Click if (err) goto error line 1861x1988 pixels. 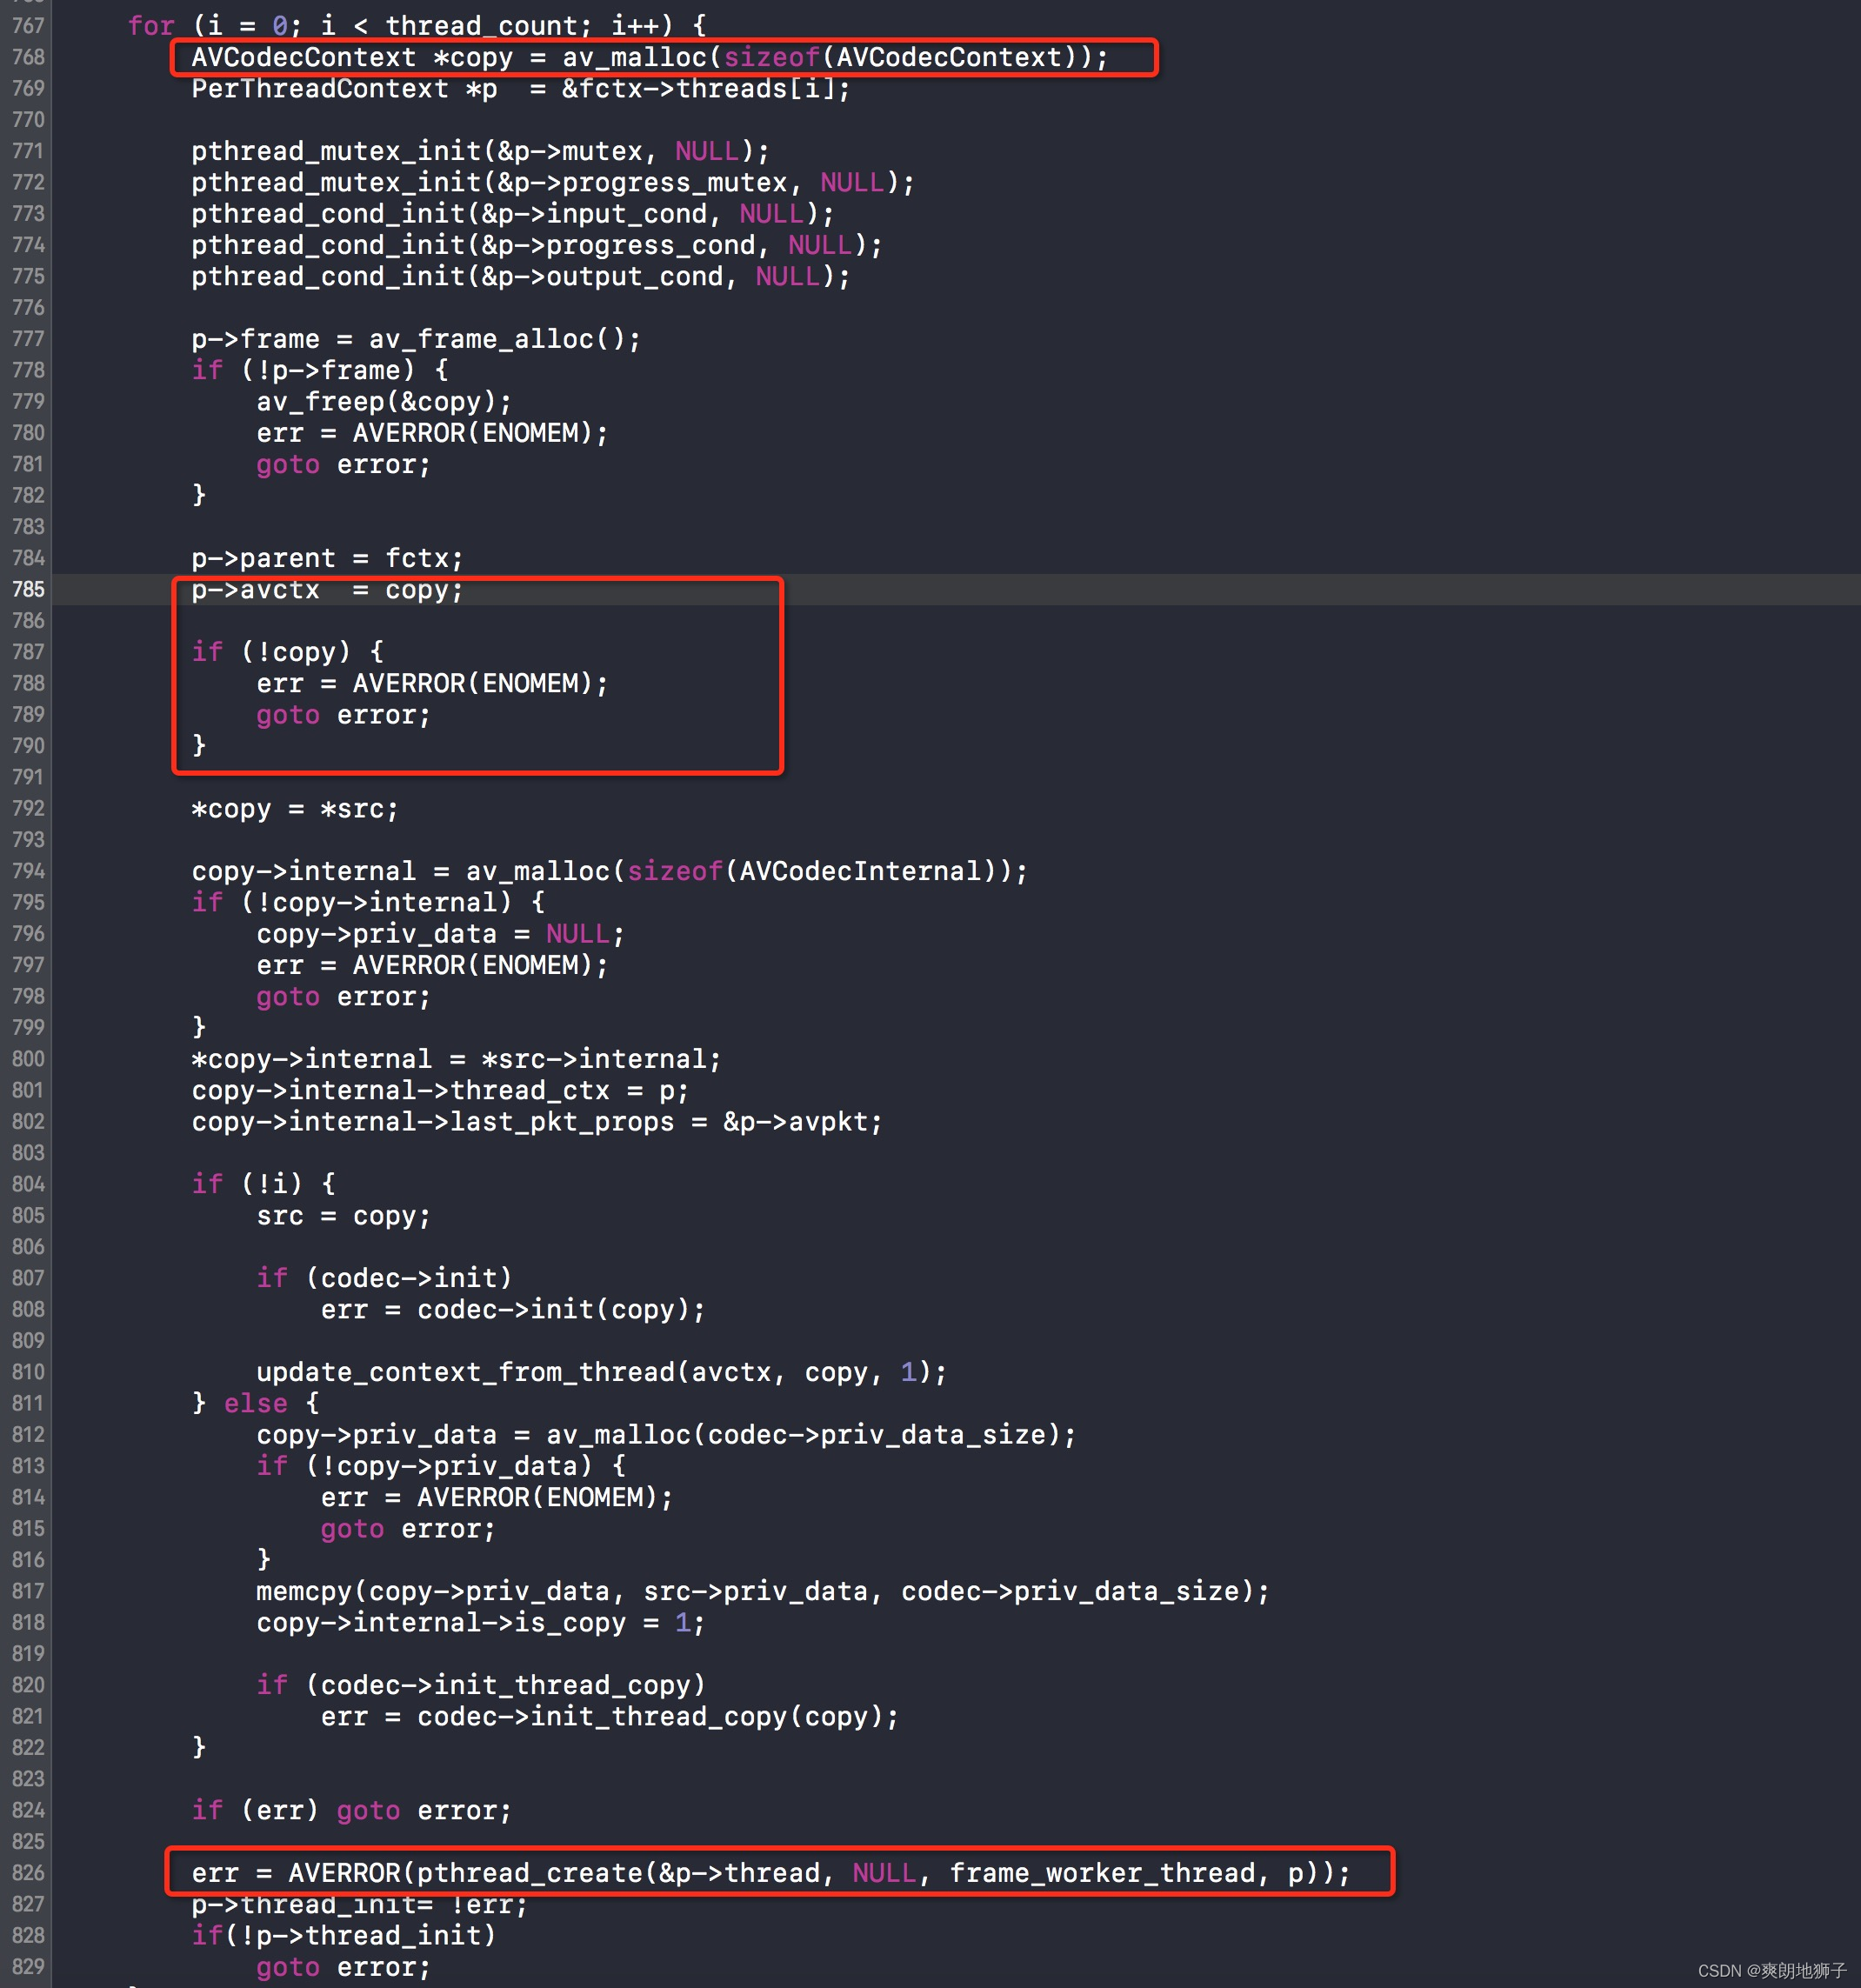pyautogui.click(x=352, y=1810)
